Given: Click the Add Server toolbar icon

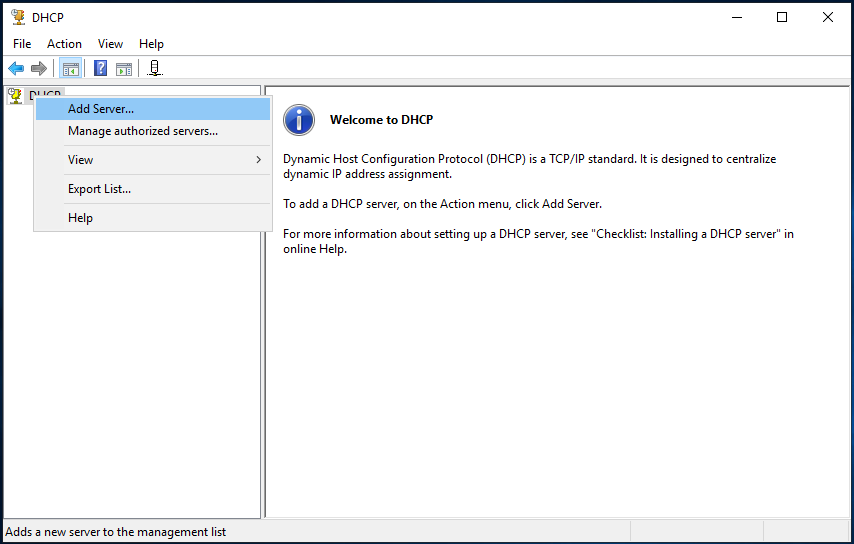Looking at the screenshot, I should tap(154, 68).
